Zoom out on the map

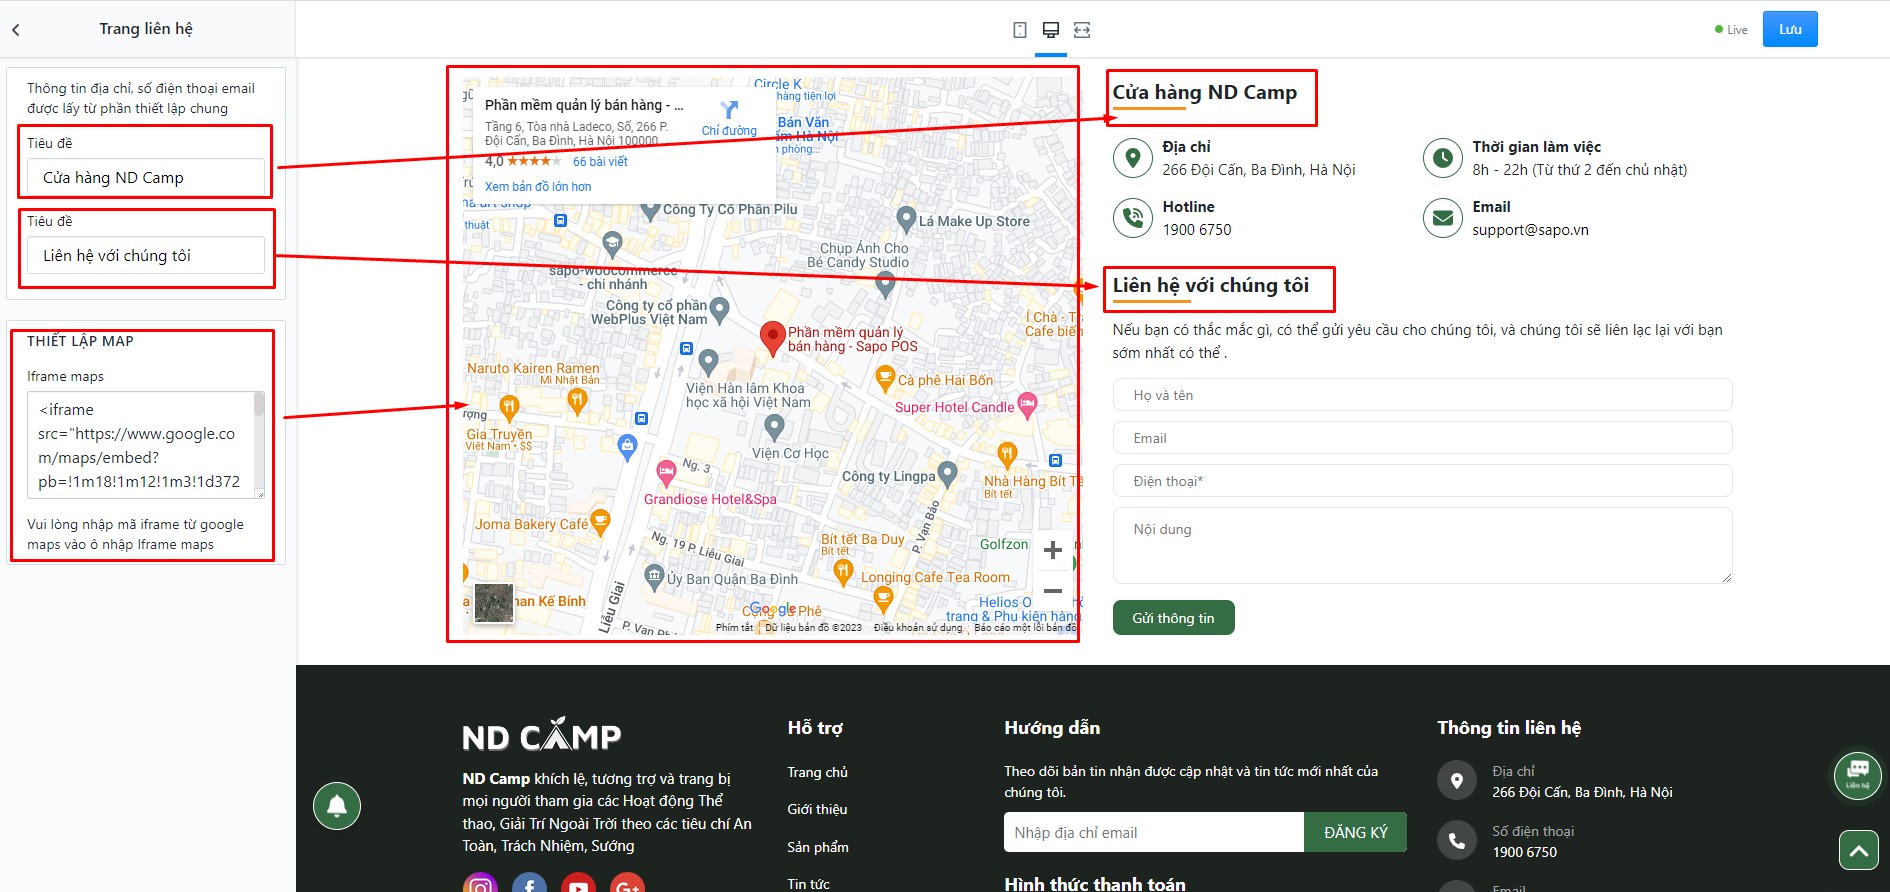coord(1053,591)
